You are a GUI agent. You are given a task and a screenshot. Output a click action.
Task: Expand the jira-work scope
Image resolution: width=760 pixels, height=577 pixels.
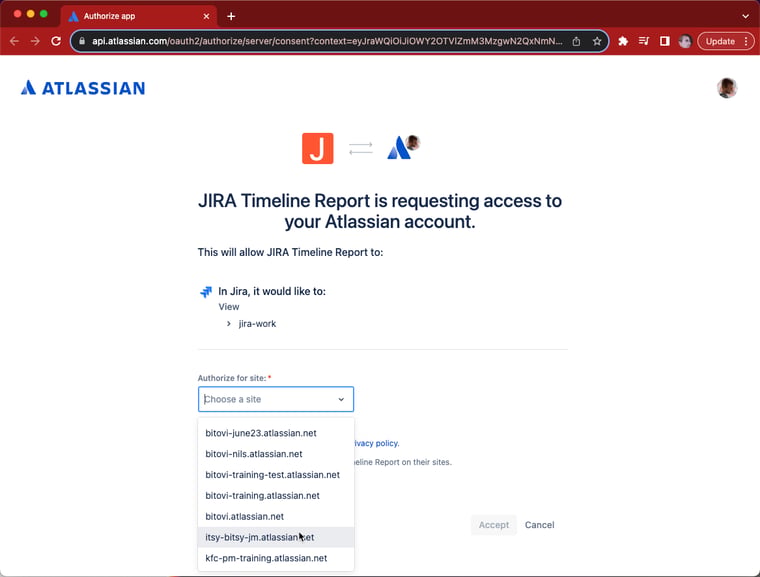(229, 323)
